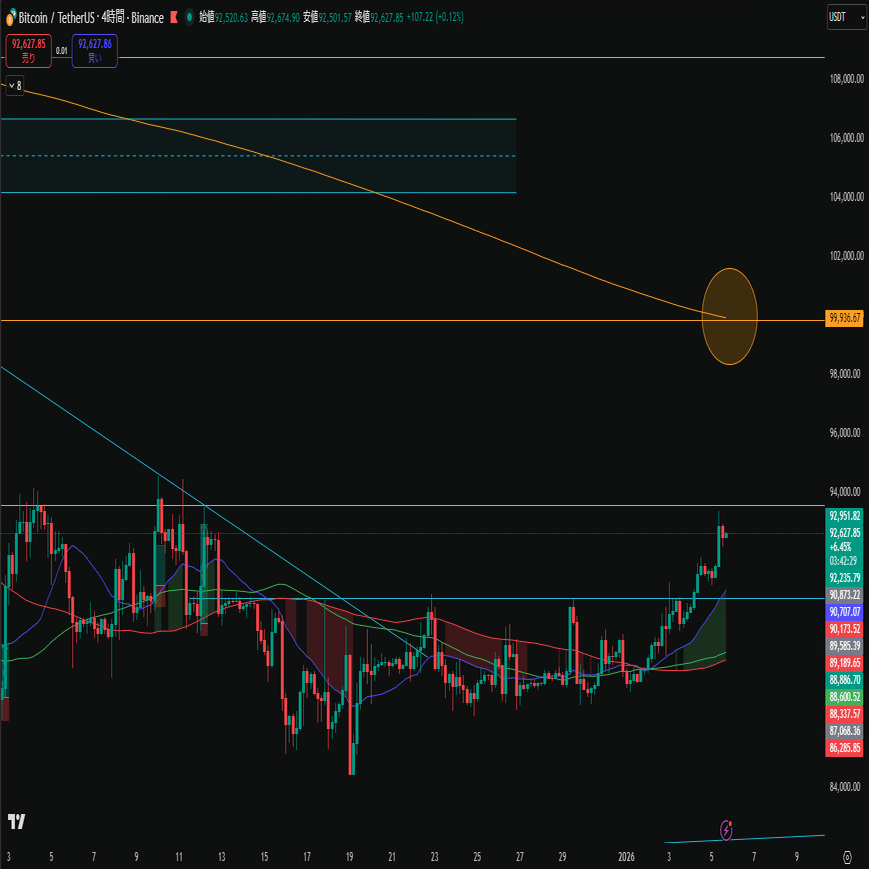Click the 2026 label on the time axis
The height and width of the screenshot is (869, 869).
click(x=626, y=857)
